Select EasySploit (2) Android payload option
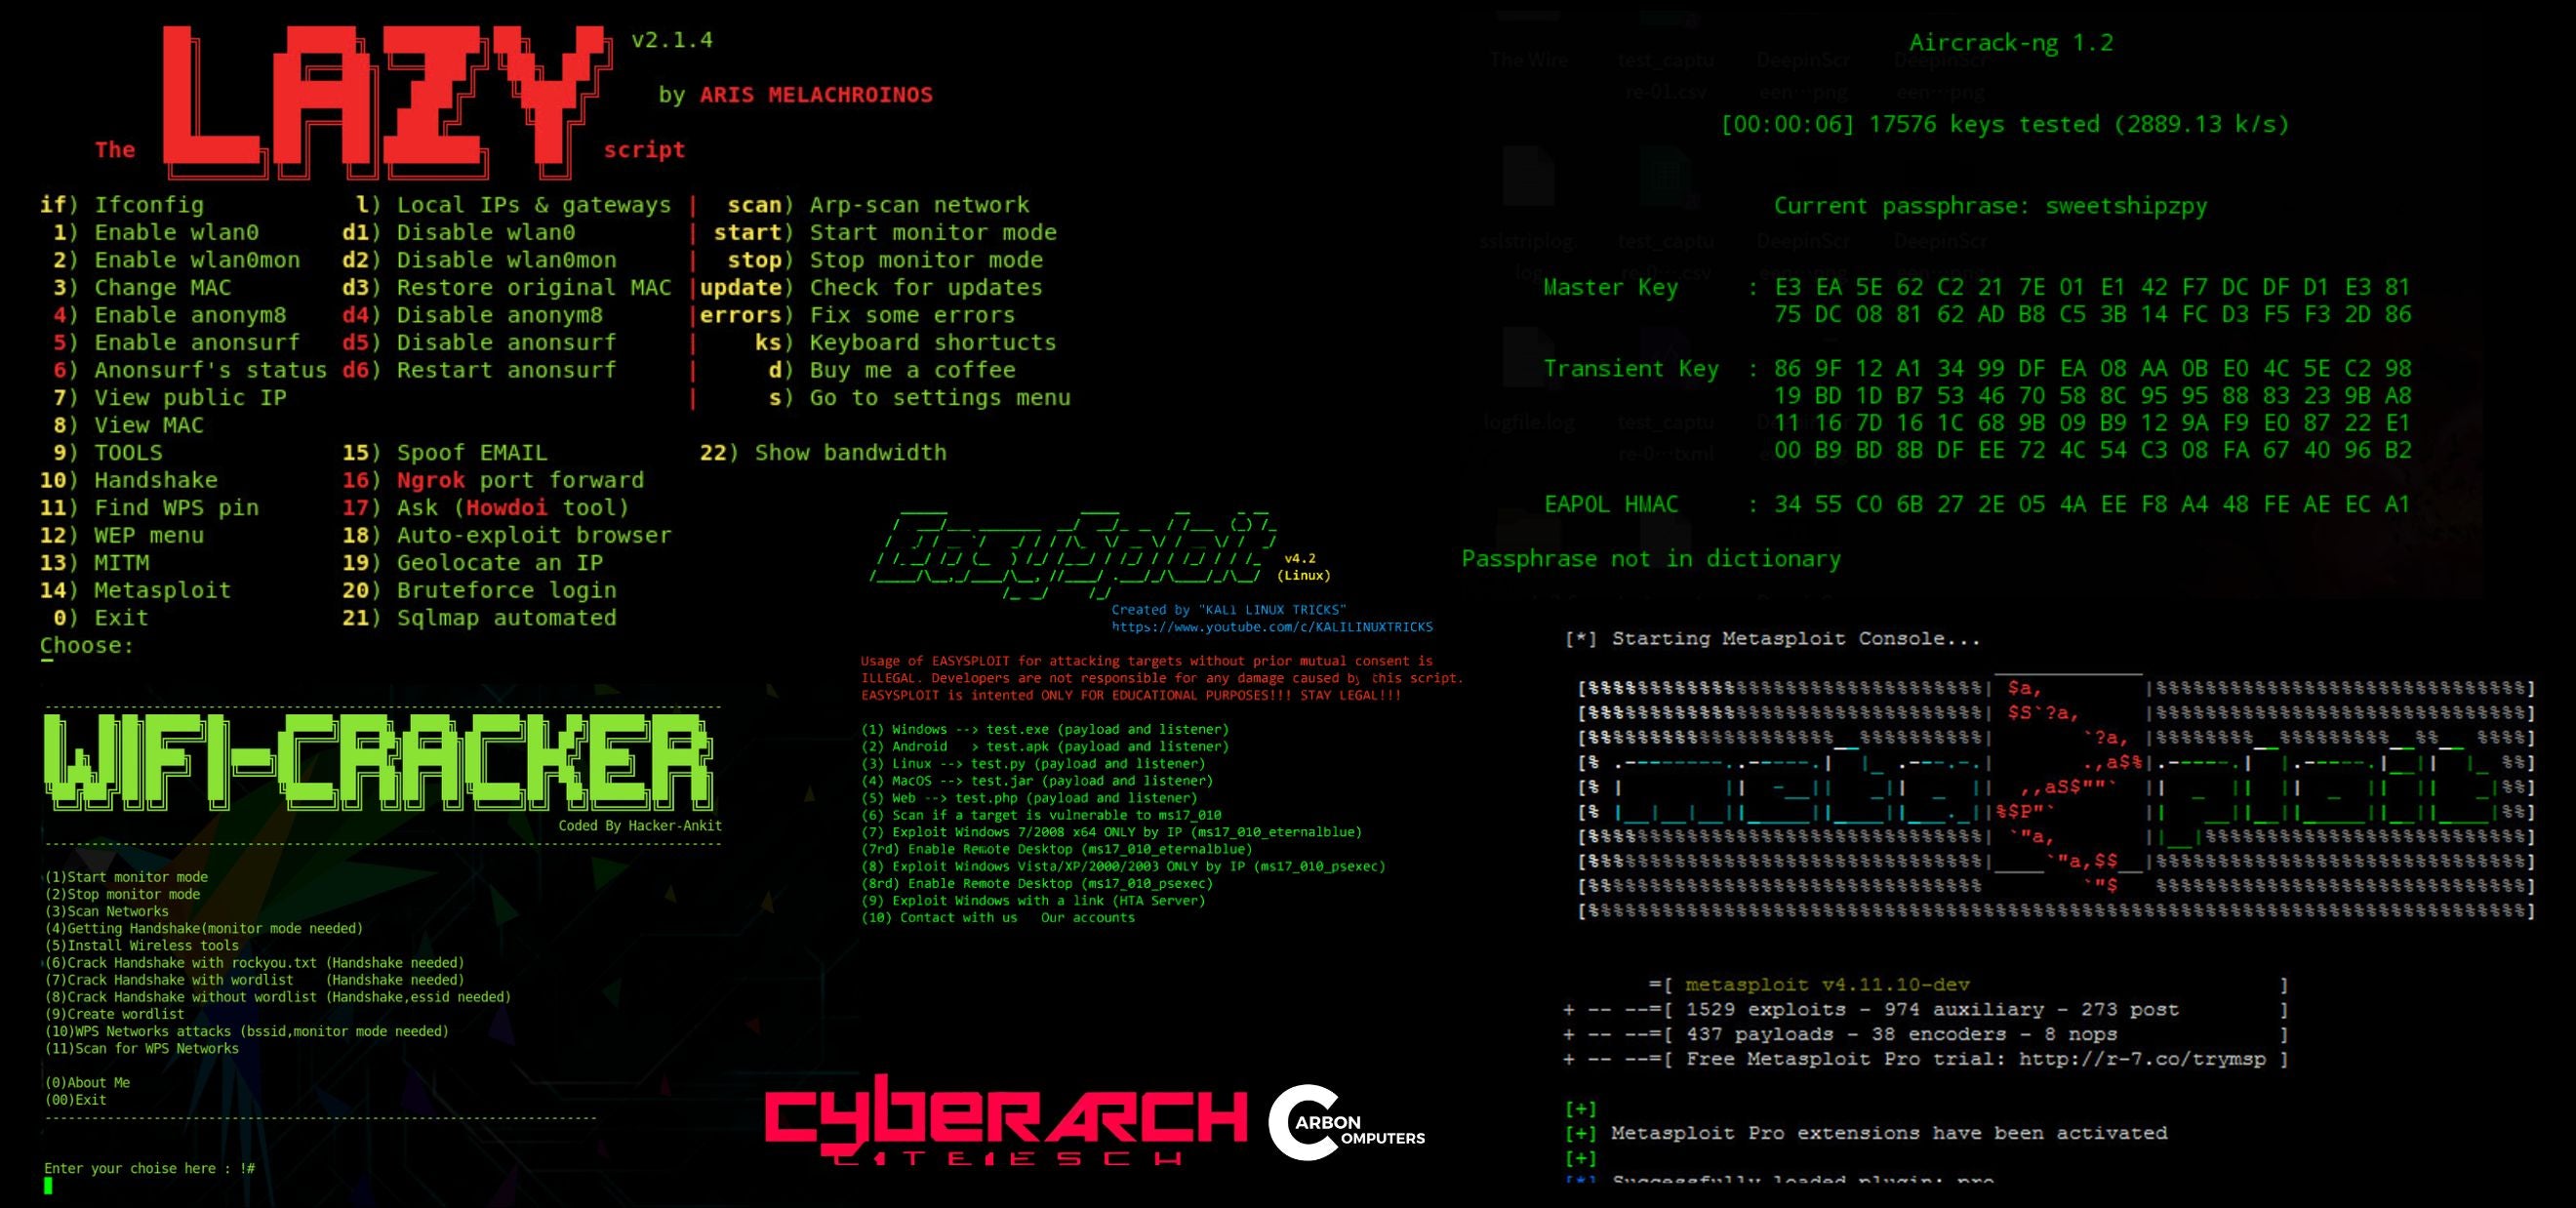Image resolution: width=2576 pixels, height=1208 pixels. [1044, 746]
